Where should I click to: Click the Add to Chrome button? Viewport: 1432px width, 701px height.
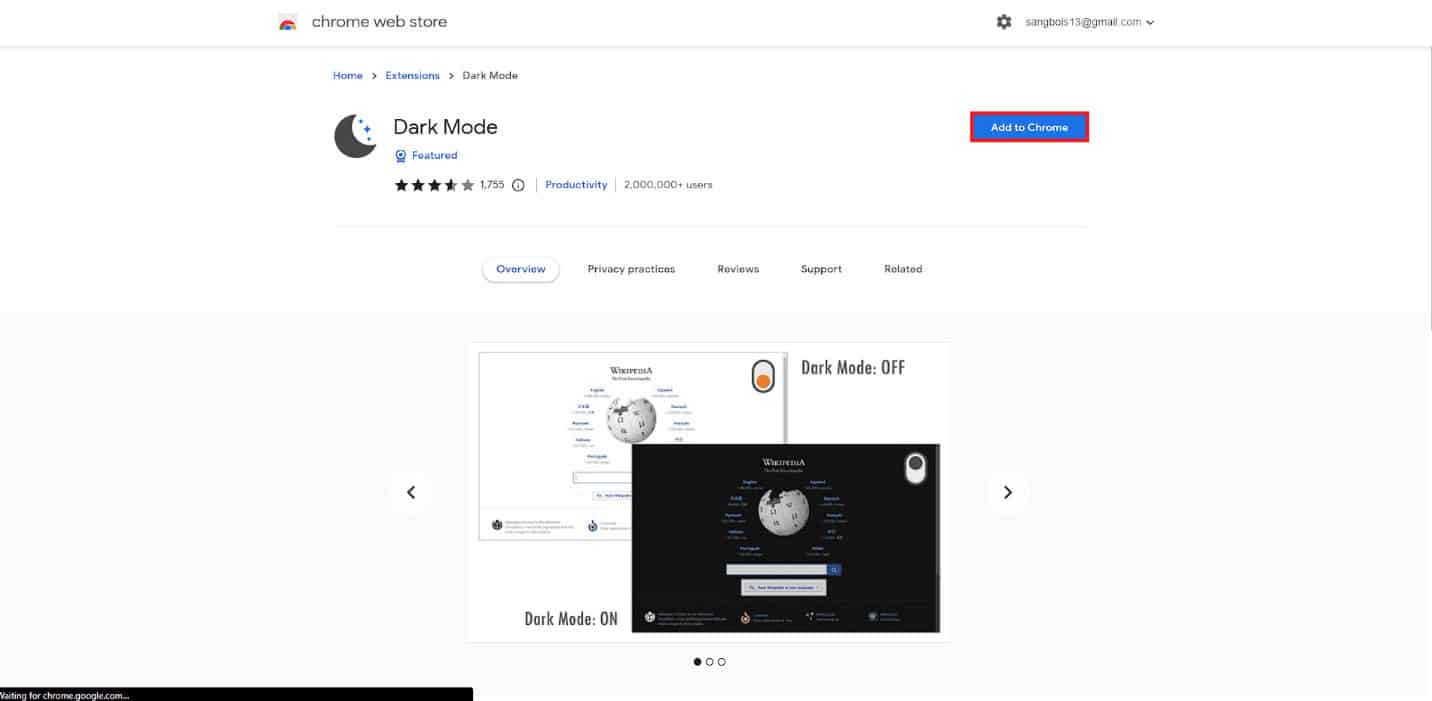1029,128
